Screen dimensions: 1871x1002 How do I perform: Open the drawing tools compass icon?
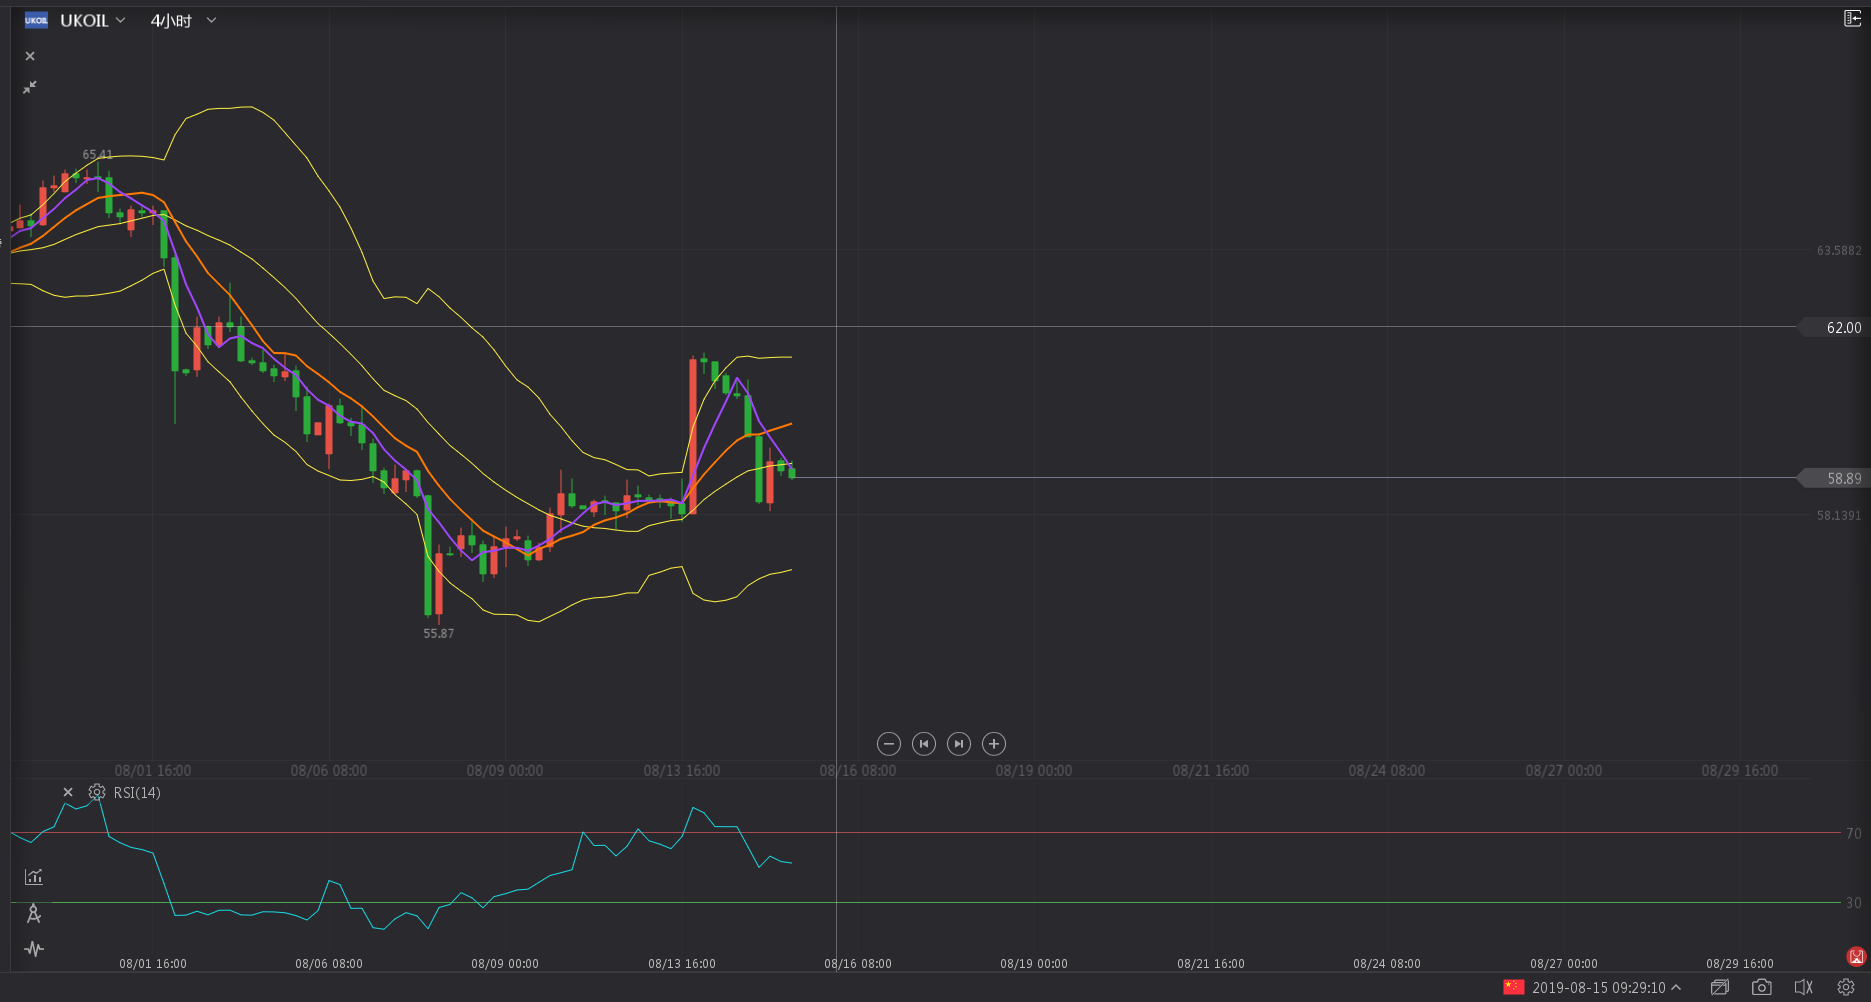point(34,913)
